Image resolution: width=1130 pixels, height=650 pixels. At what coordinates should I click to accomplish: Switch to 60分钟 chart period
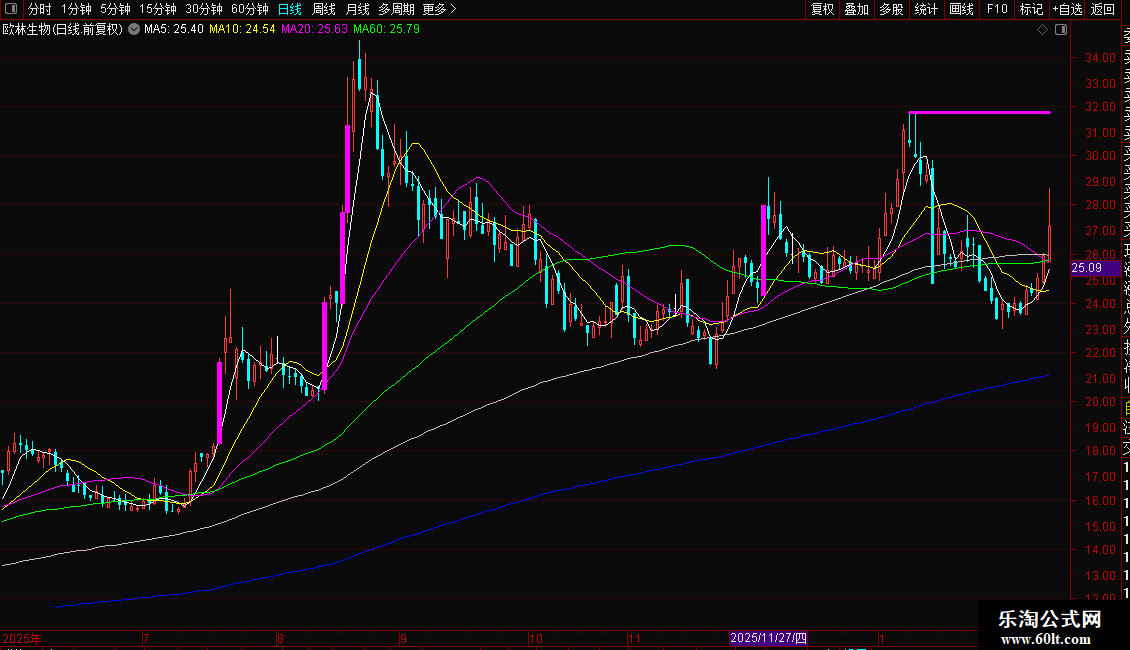(x=250, y=9)
